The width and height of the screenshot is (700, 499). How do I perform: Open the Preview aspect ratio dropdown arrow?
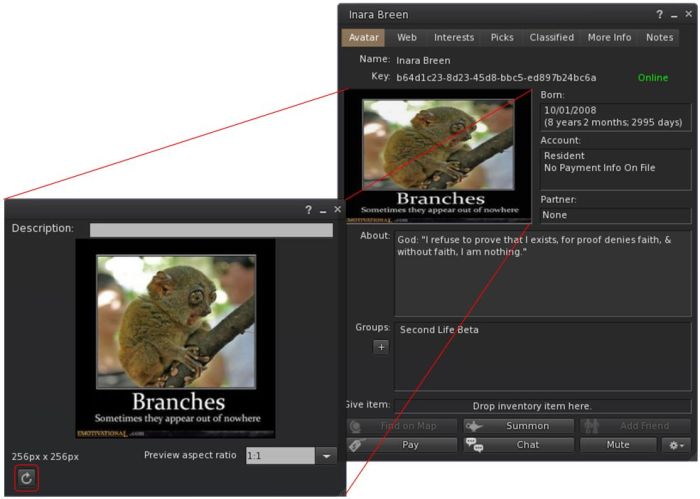(326, 456)
